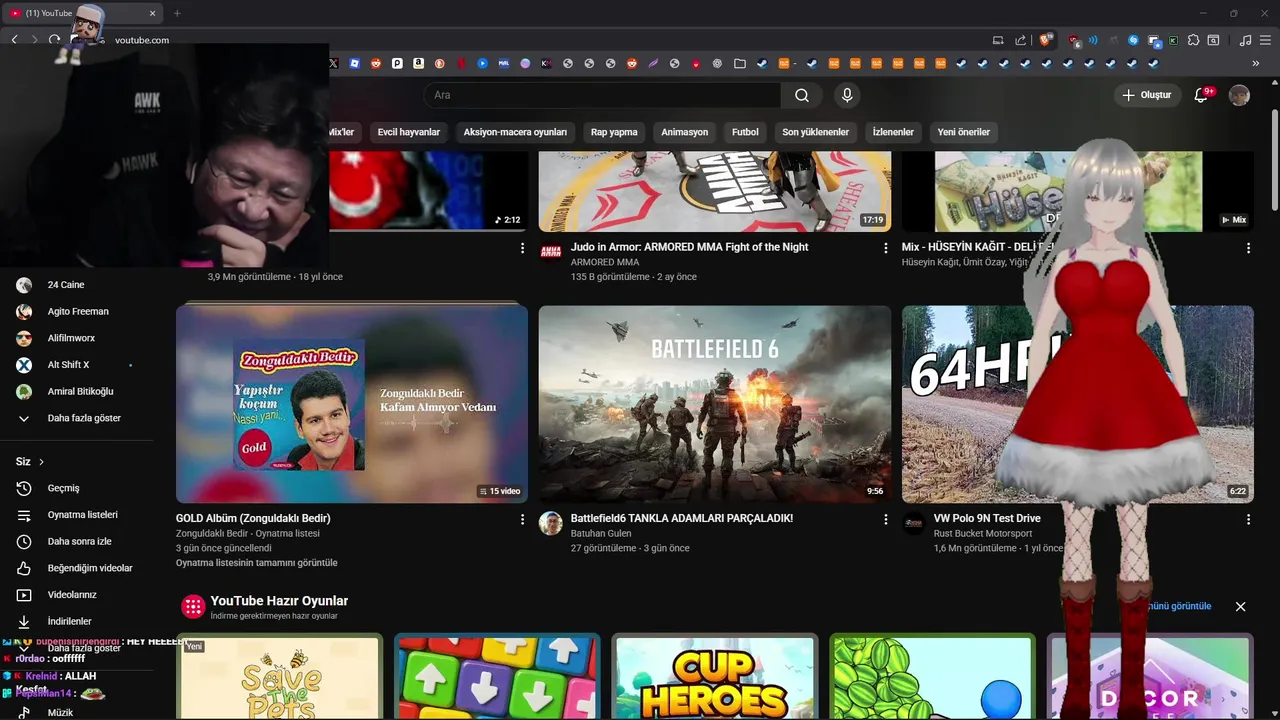Play the Battlefield 6 video thumbnail
The width and height of the screenshot is (1280, 720).
(715, 404)
